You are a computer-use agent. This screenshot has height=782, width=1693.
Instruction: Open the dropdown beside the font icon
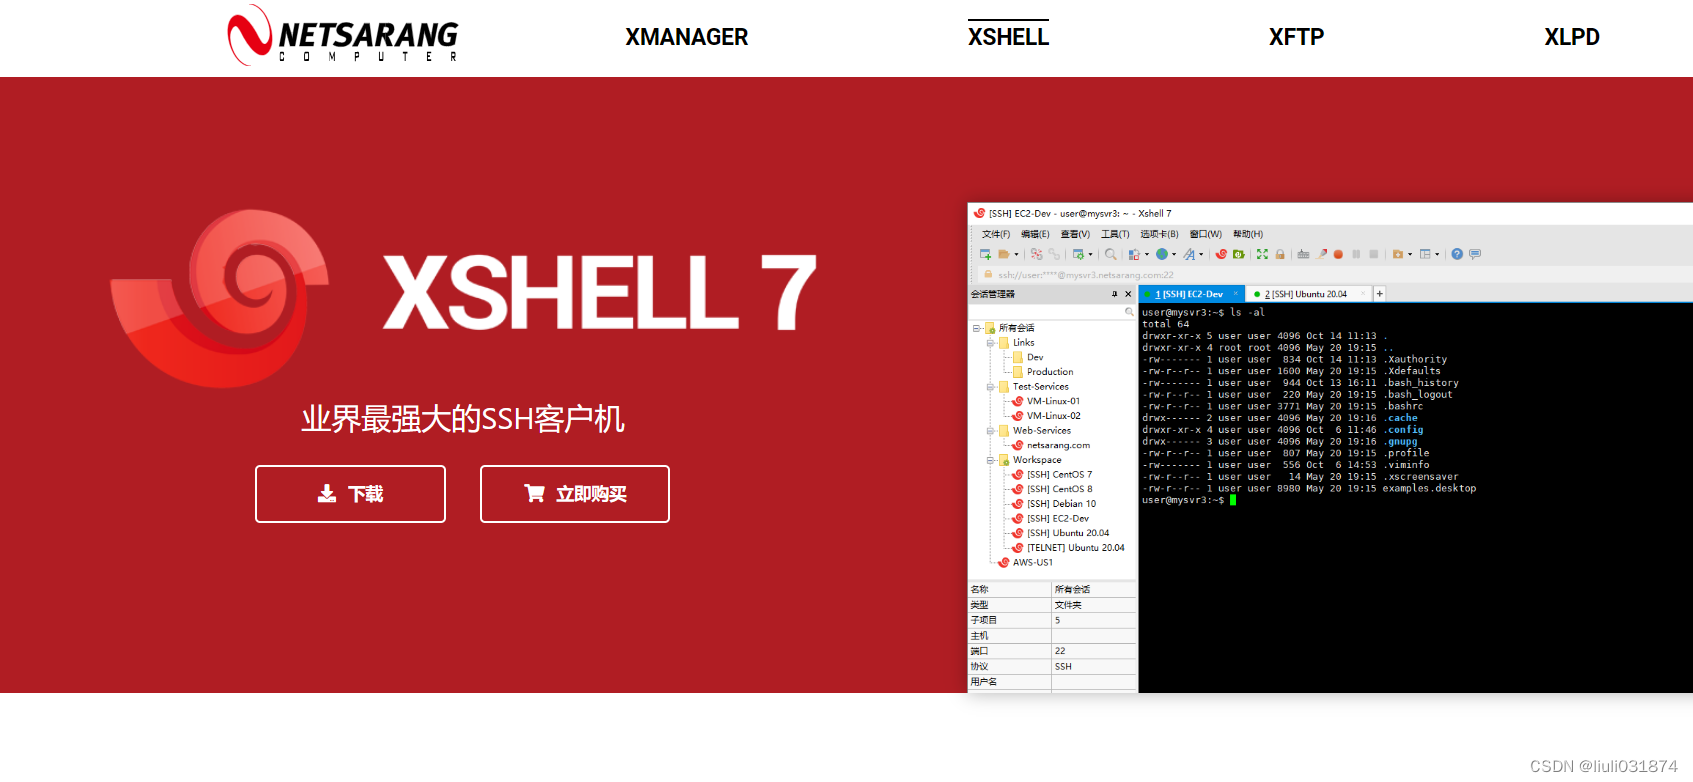tap(1201, 254)
